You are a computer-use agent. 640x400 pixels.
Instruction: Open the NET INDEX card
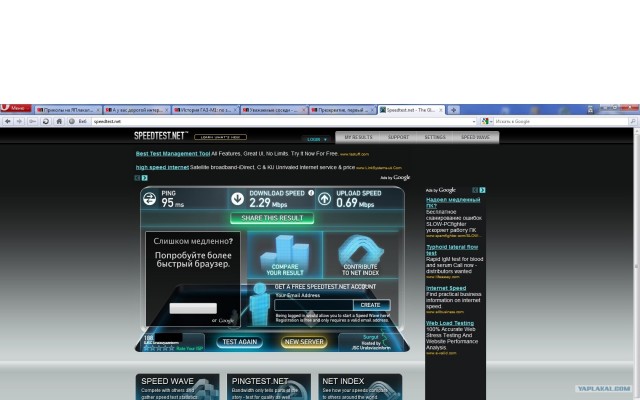point(360,387)
